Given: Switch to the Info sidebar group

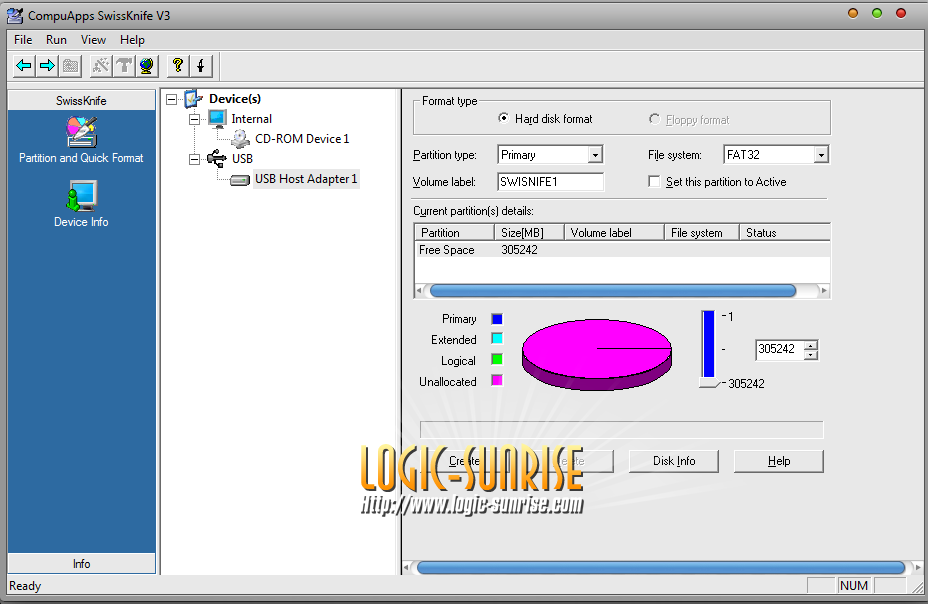Looking at the screenshot, I should pos(82,563).
